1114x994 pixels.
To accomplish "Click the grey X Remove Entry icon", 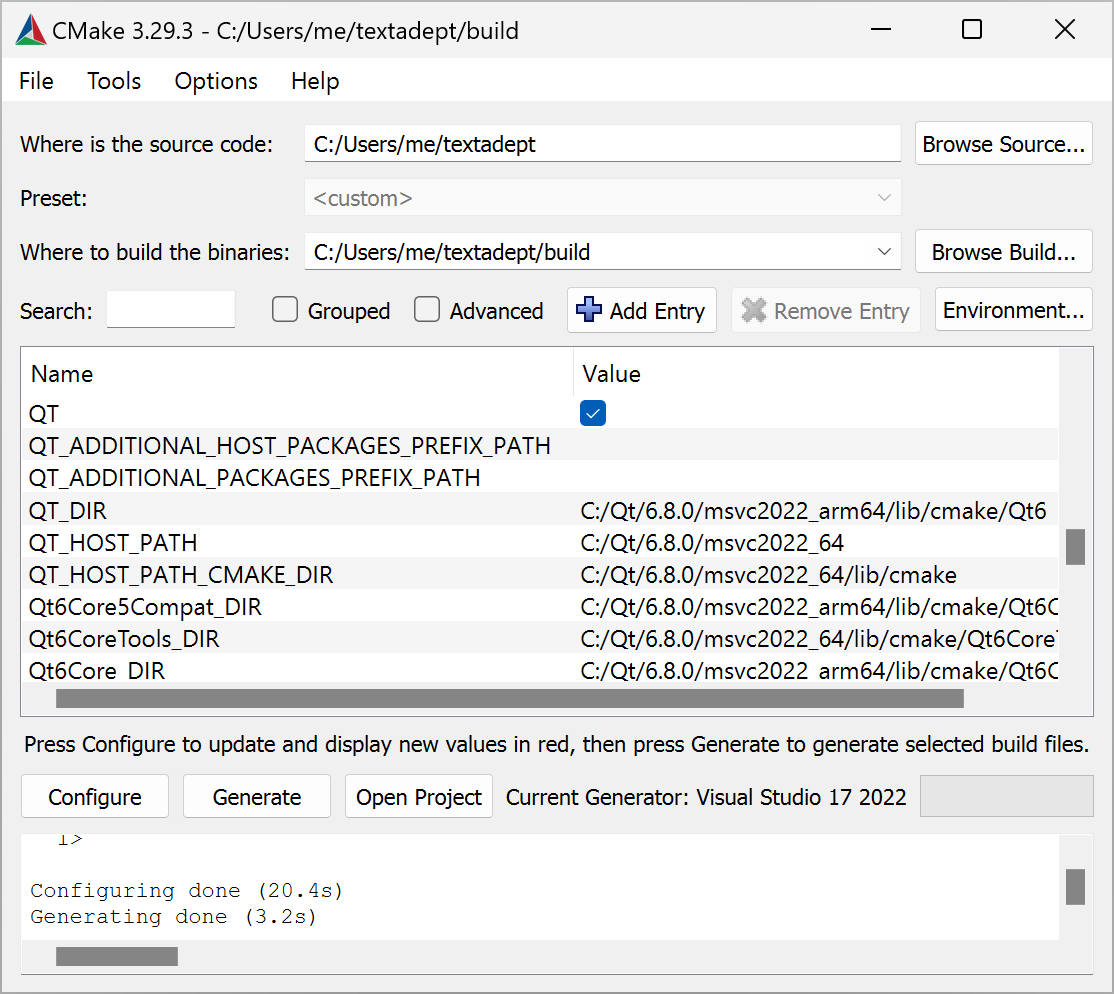I will [x=754, y=310].
